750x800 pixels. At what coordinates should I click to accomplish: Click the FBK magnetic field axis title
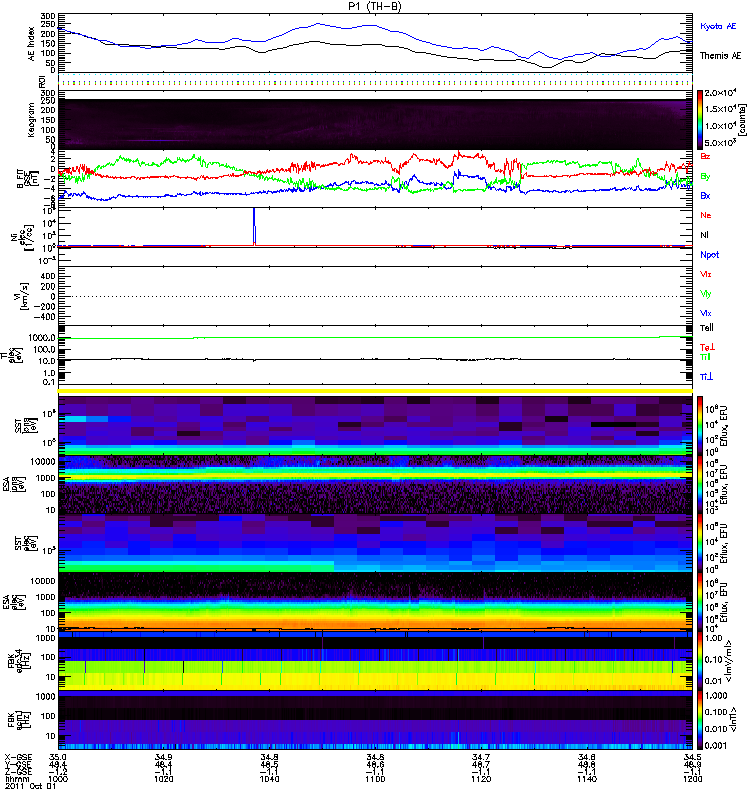click(x=18, y=718)
